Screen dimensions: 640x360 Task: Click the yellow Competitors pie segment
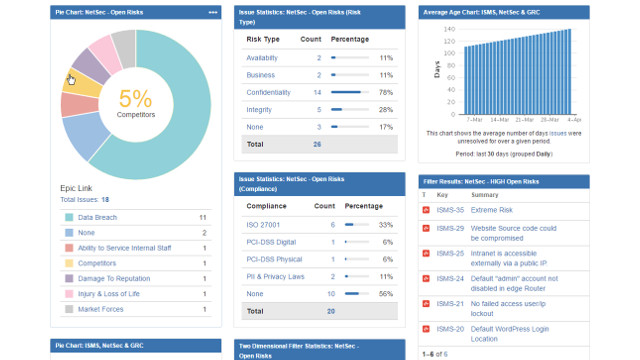tap(84, 85)
